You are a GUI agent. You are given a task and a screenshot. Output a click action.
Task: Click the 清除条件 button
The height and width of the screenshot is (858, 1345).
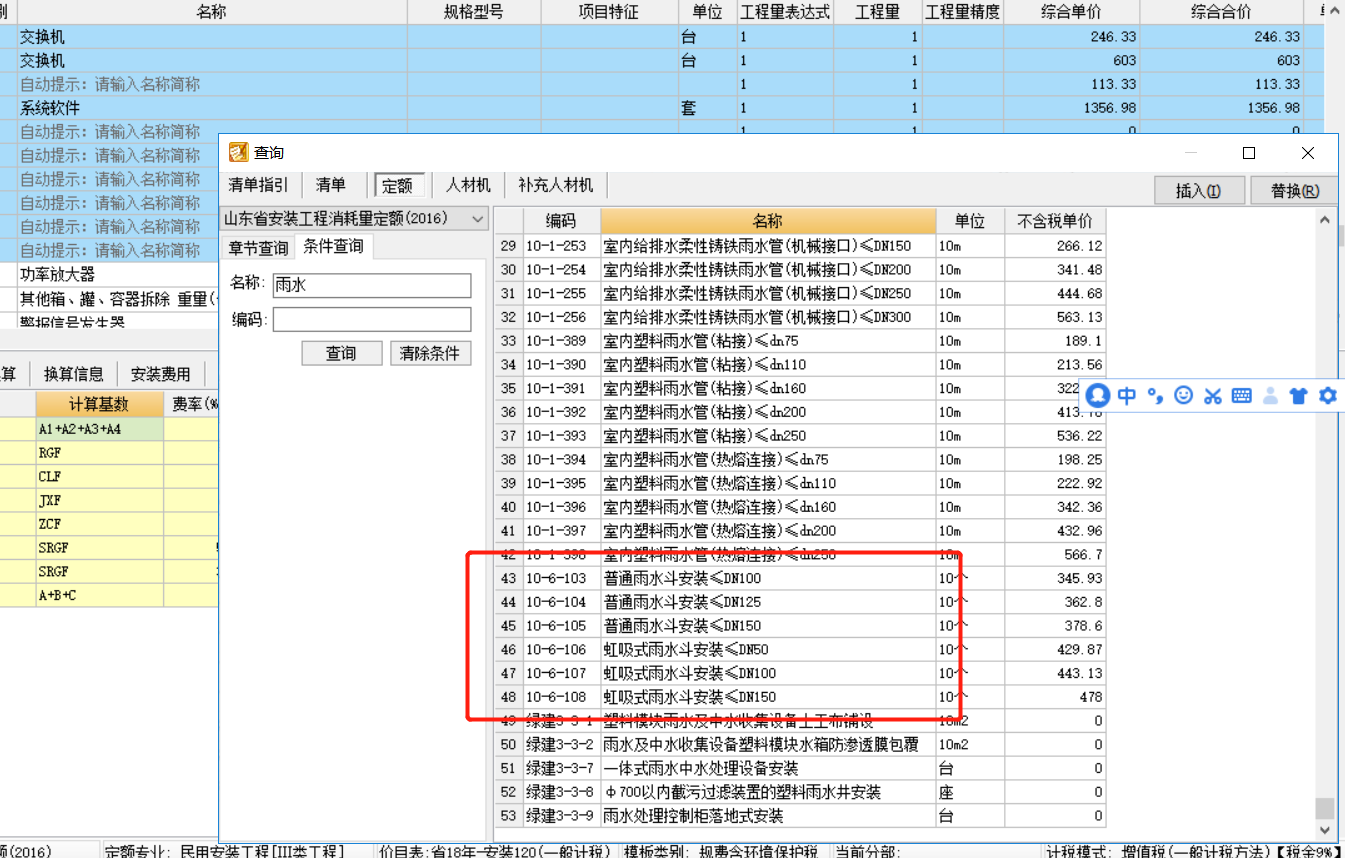click(430, 353)
